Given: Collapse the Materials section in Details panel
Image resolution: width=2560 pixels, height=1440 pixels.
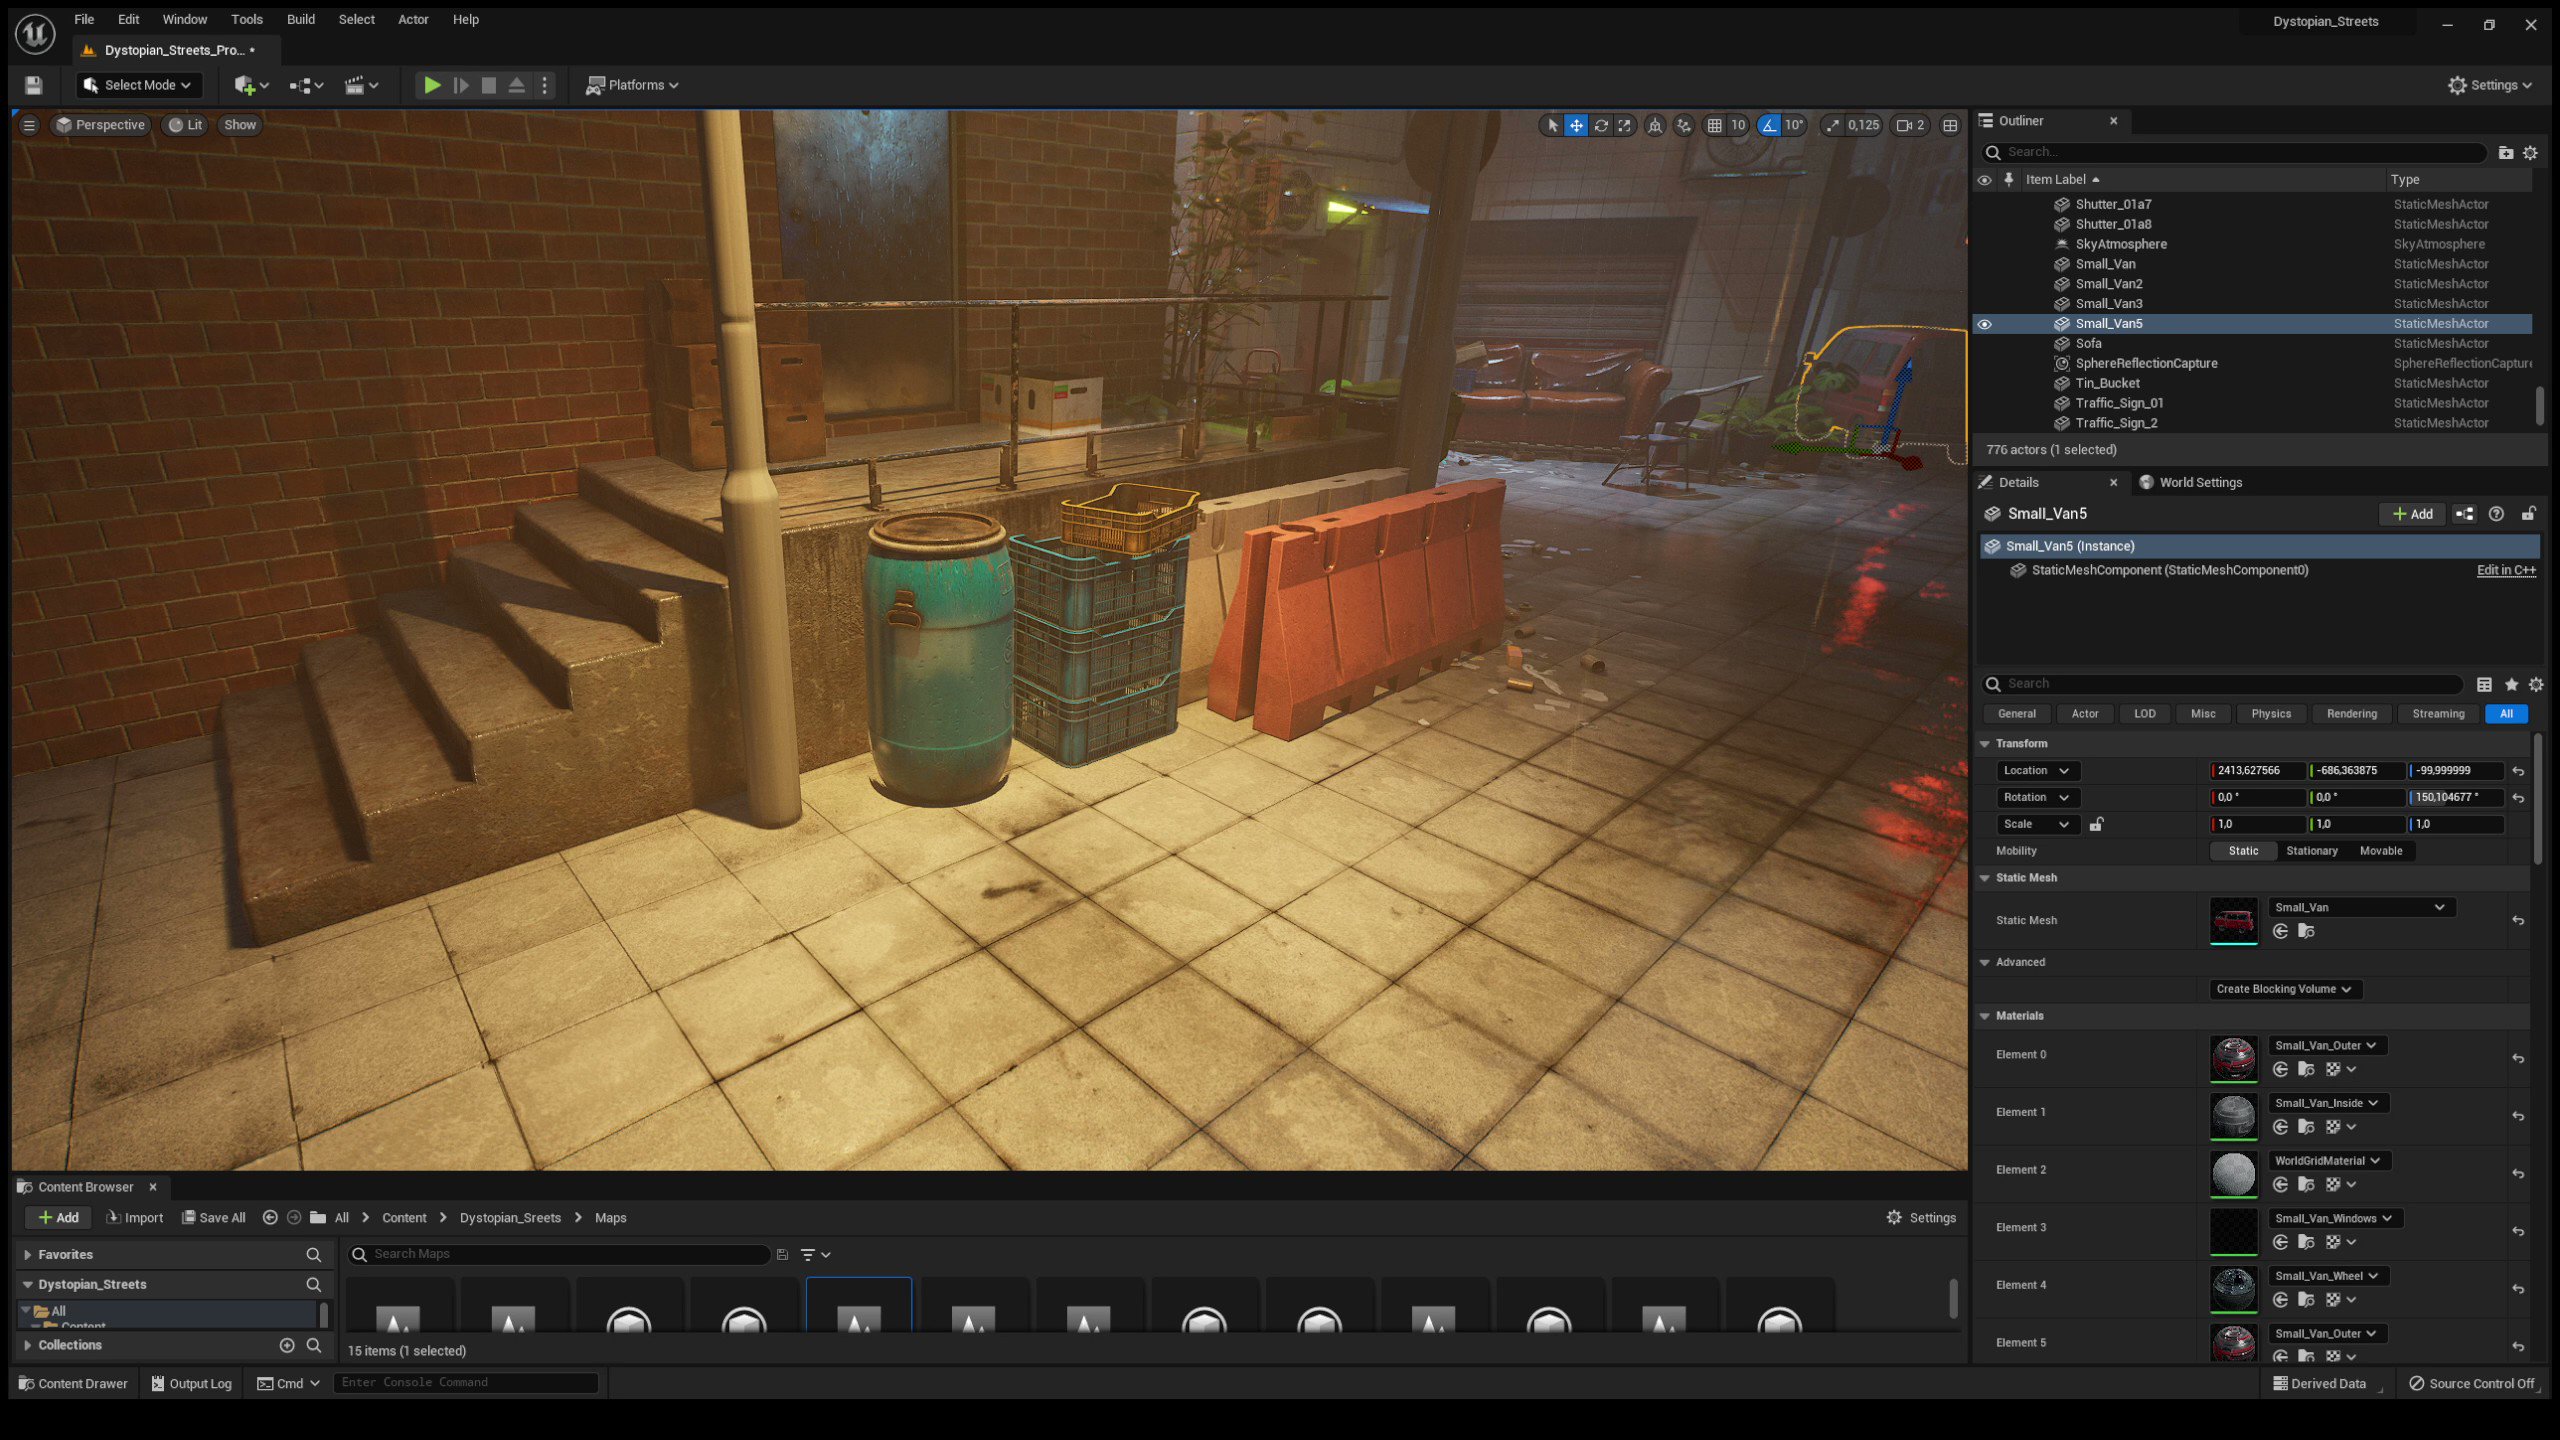Looking at the screenshot, I should point(1985,1015).
